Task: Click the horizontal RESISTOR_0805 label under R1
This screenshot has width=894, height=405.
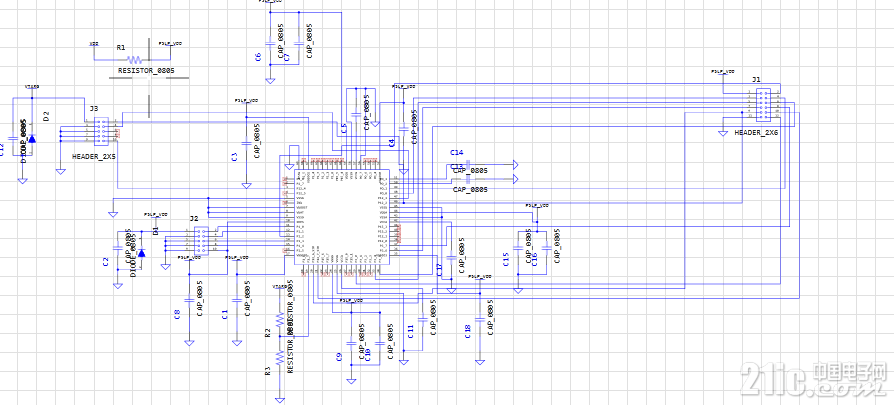Action: coord(146,71)
